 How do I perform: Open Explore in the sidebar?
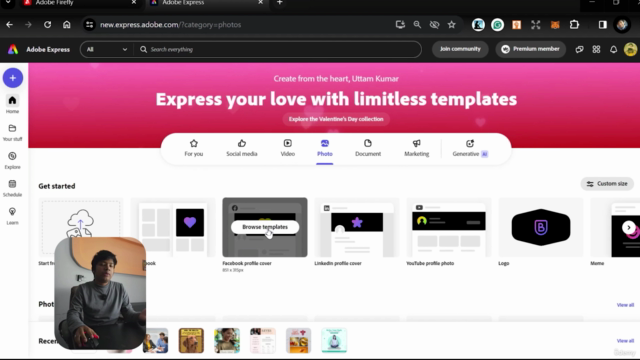12,160
